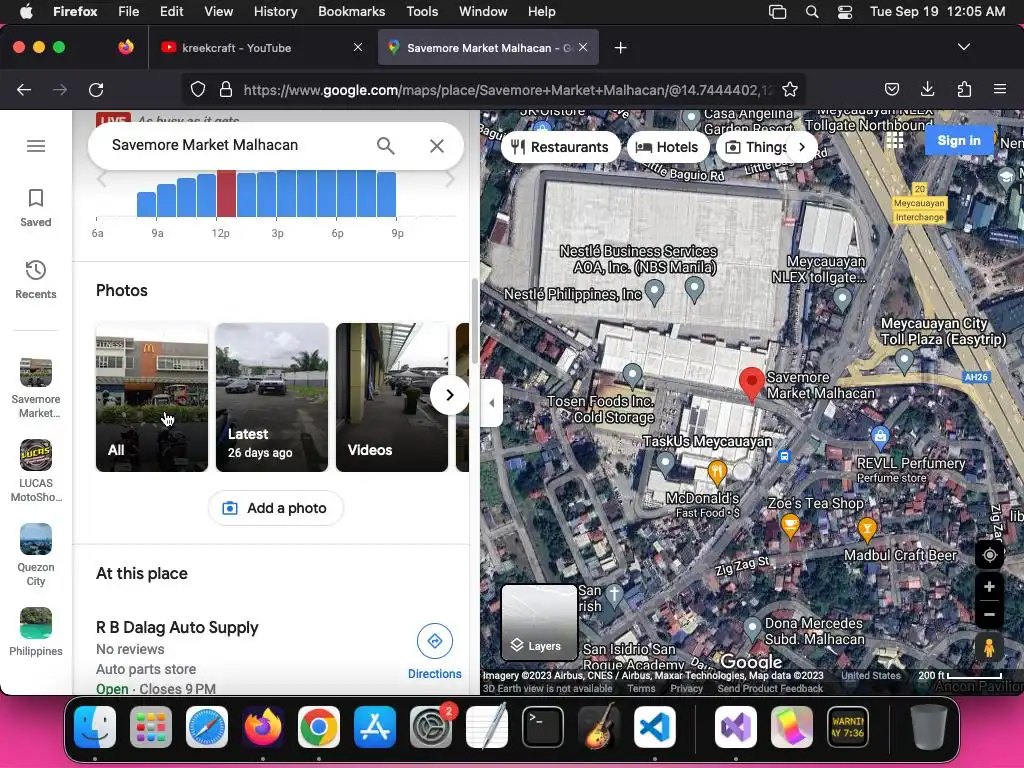This screenshot has width=1024, height=768.
Task: Open the Videos thumbnail
Action: click(392, 397)
